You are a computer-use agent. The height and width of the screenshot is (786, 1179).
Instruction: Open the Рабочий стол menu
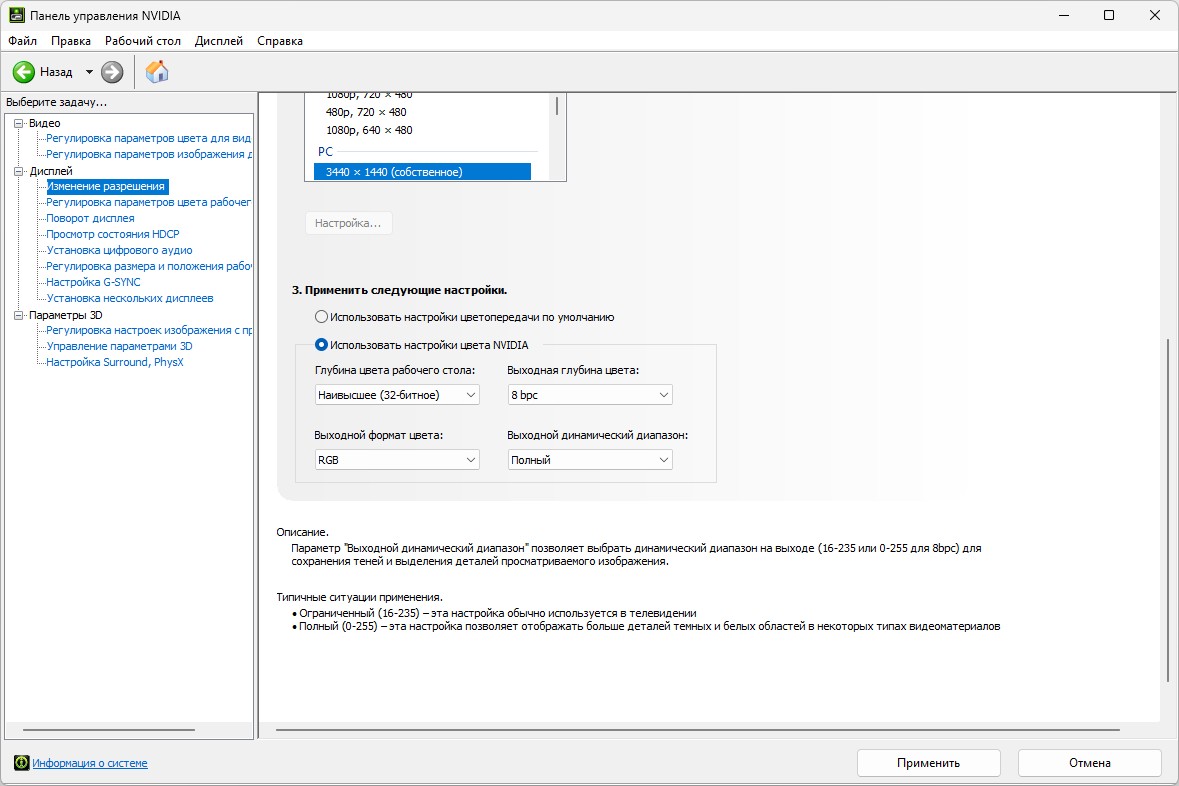(x=143, y=41)
